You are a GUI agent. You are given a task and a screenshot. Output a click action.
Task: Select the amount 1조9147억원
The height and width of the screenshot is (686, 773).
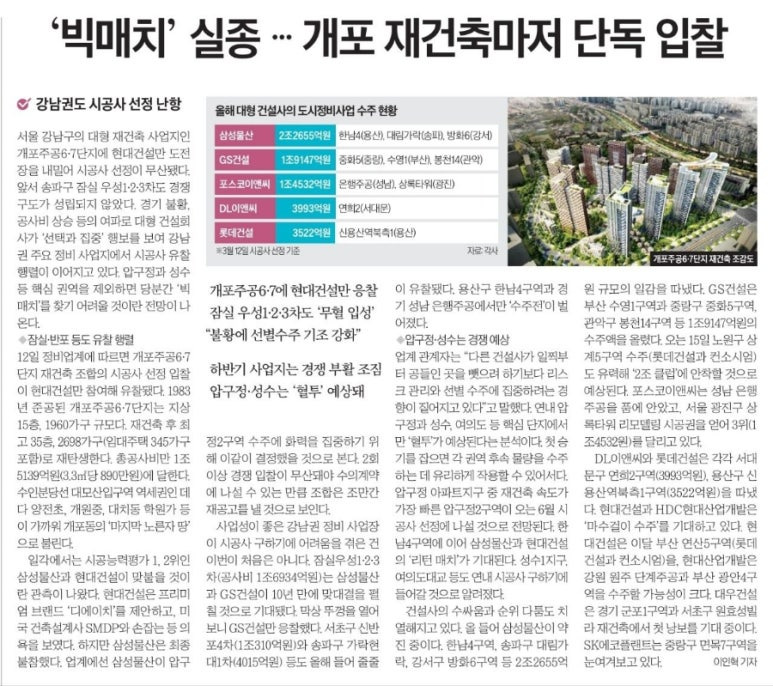click(305, 160)
